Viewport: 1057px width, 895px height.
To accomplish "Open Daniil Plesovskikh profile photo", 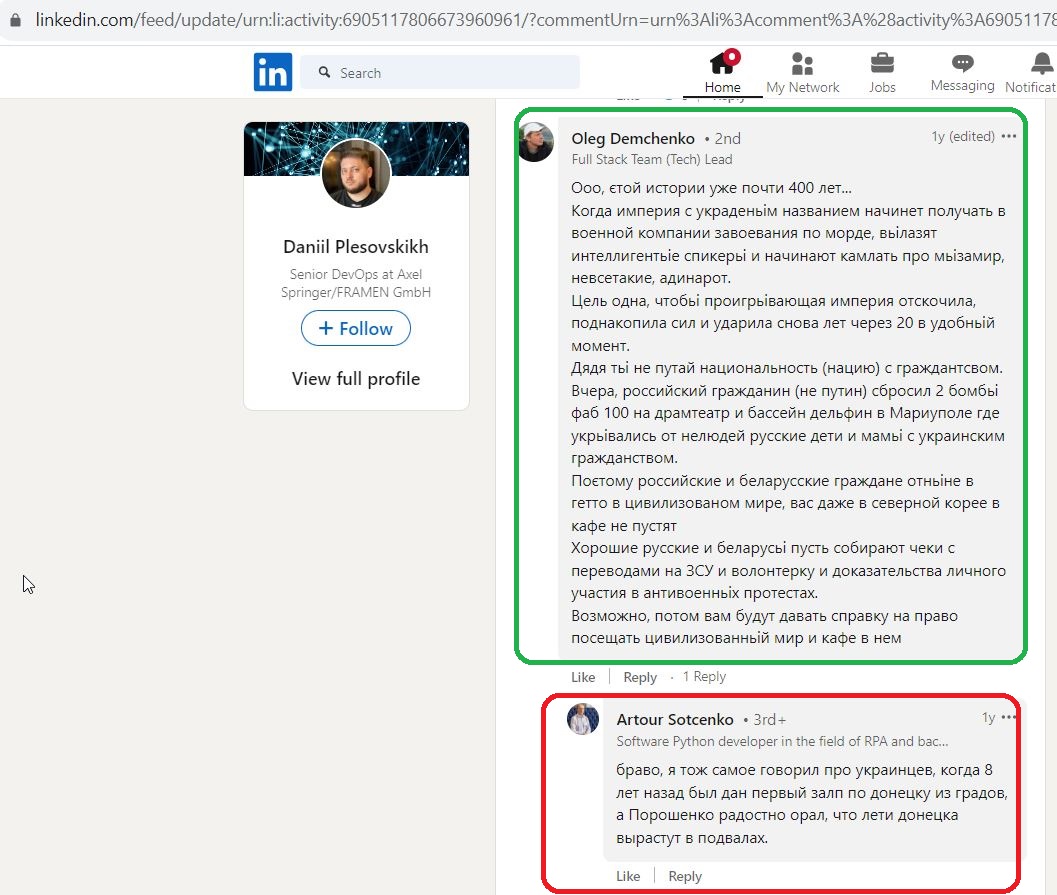I will tap(356, 173).
